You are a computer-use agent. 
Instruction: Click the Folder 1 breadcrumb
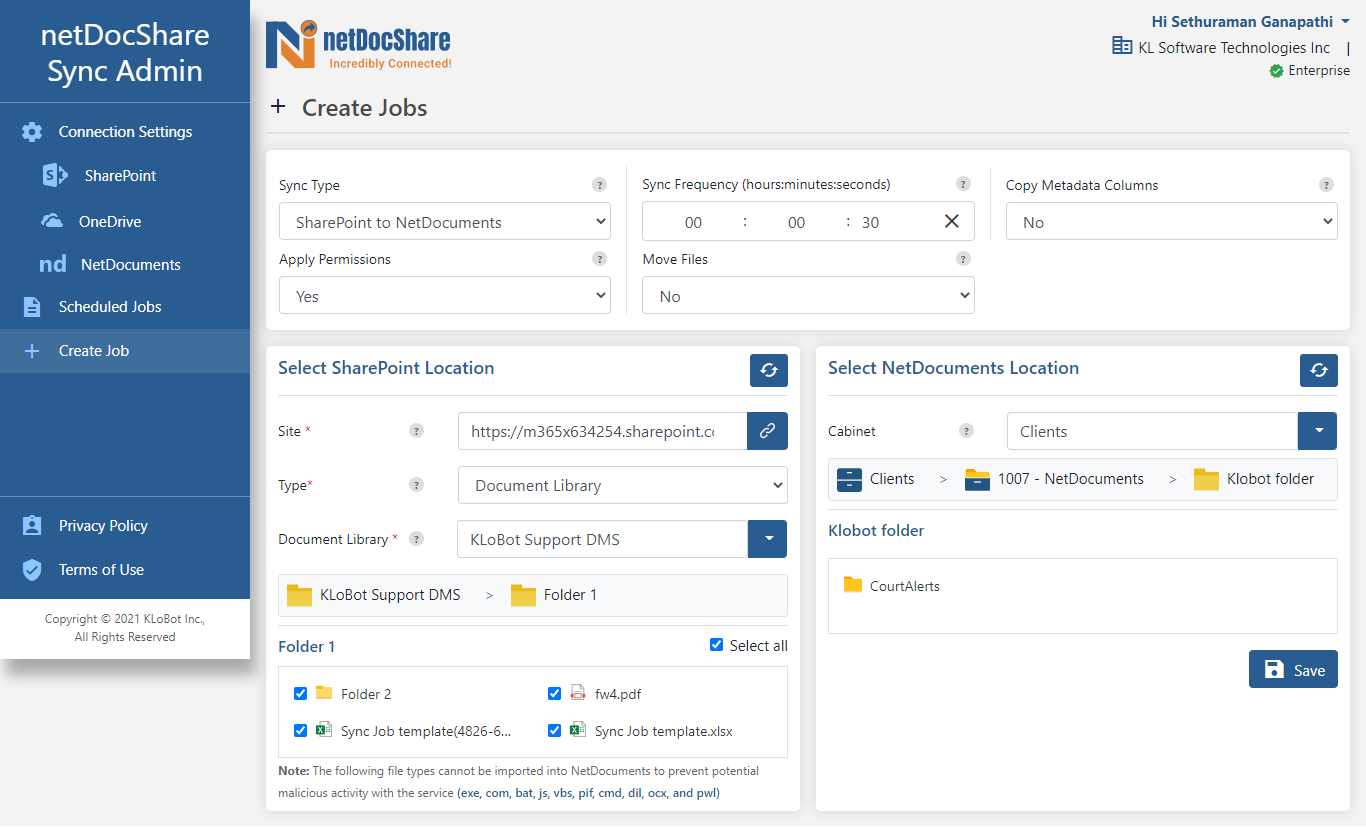click(x=554, y=595)
